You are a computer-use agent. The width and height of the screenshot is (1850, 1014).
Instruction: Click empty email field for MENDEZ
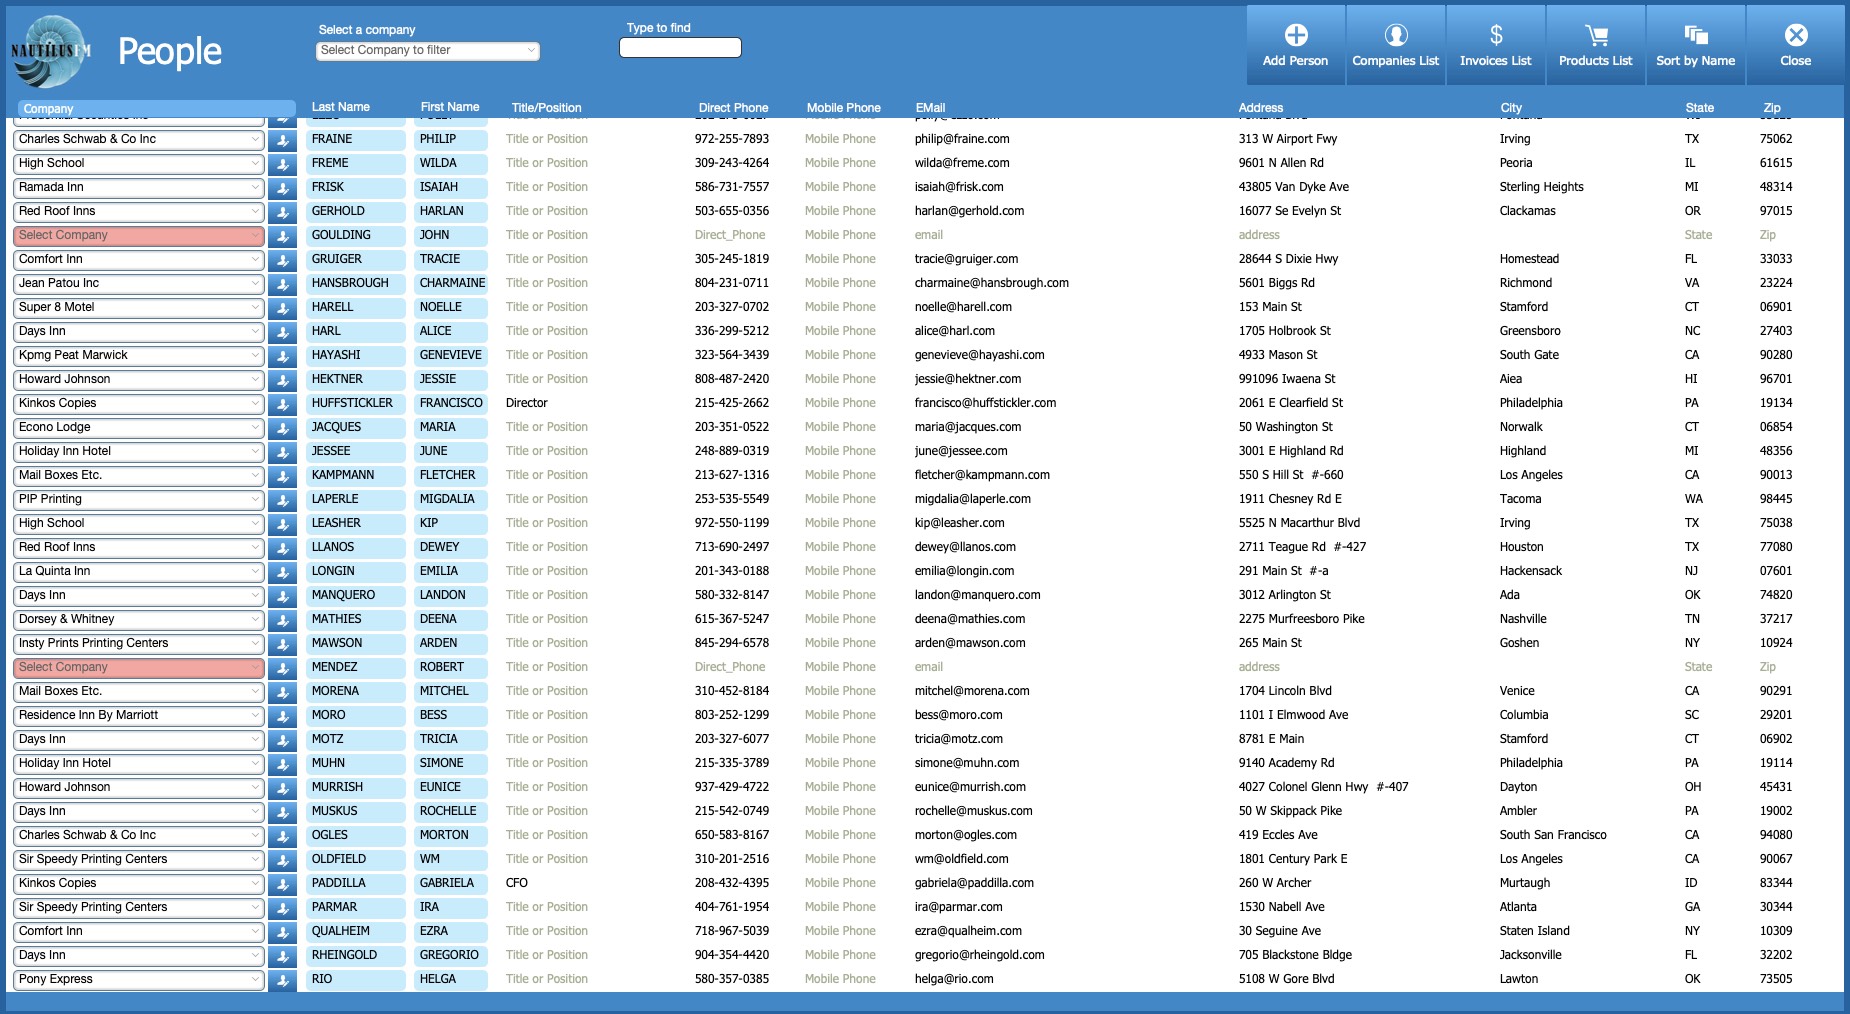tap(929, 667)
